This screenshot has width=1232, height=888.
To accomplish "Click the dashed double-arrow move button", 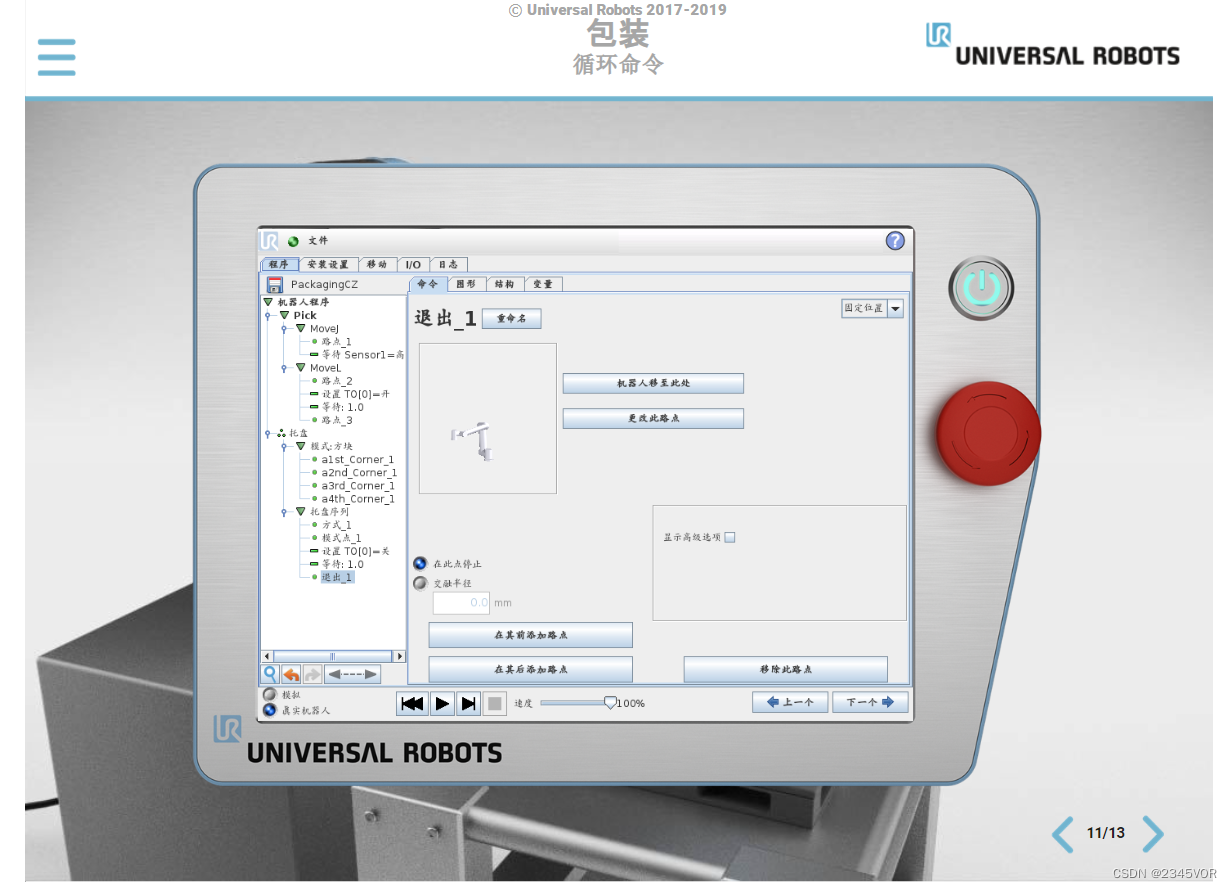I will tap(353, 674).
